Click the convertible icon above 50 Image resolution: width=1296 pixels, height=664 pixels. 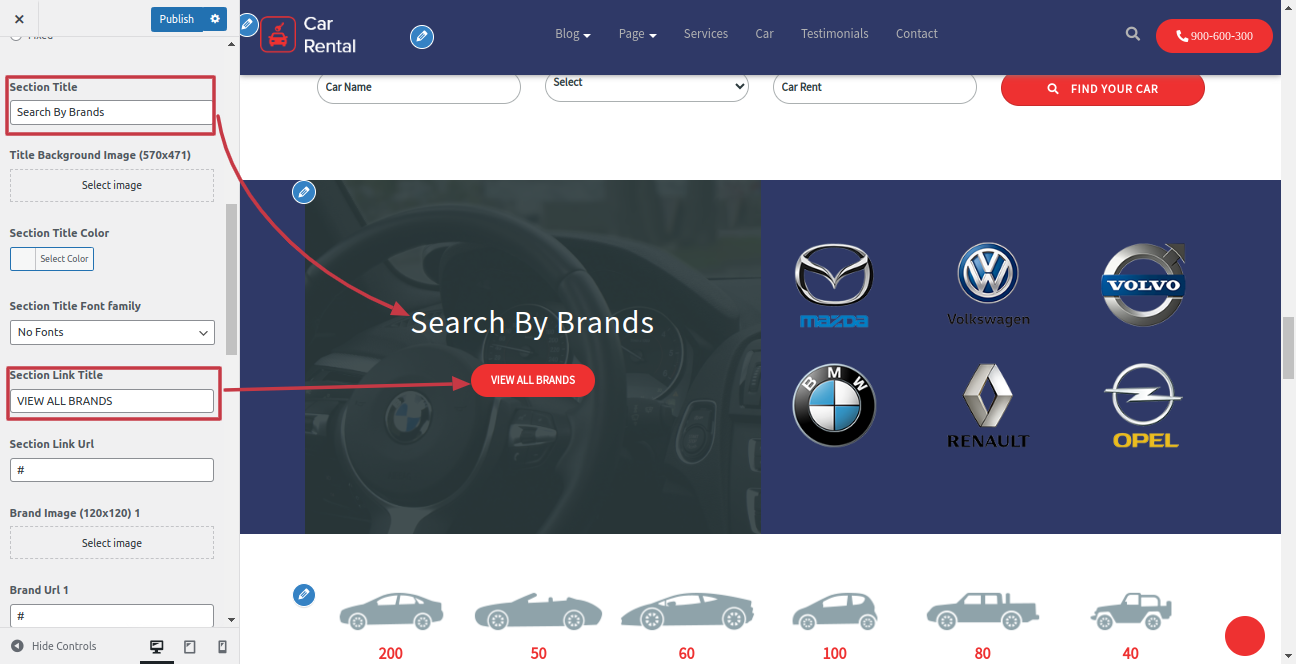point(538,611)
